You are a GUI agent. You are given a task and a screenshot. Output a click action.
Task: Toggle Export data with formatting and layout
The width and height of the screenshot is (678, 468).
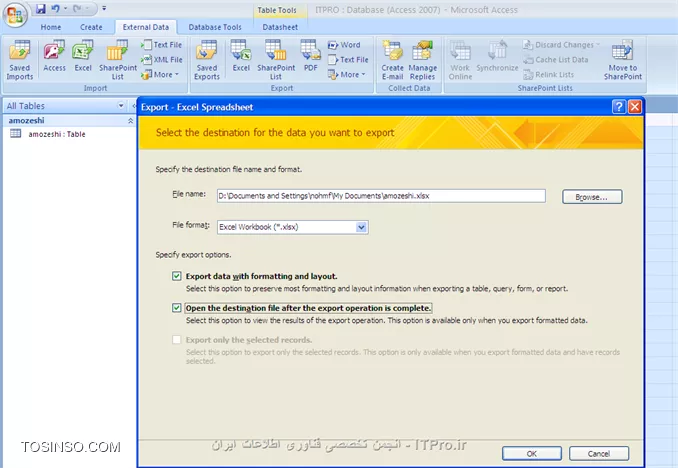176,276
